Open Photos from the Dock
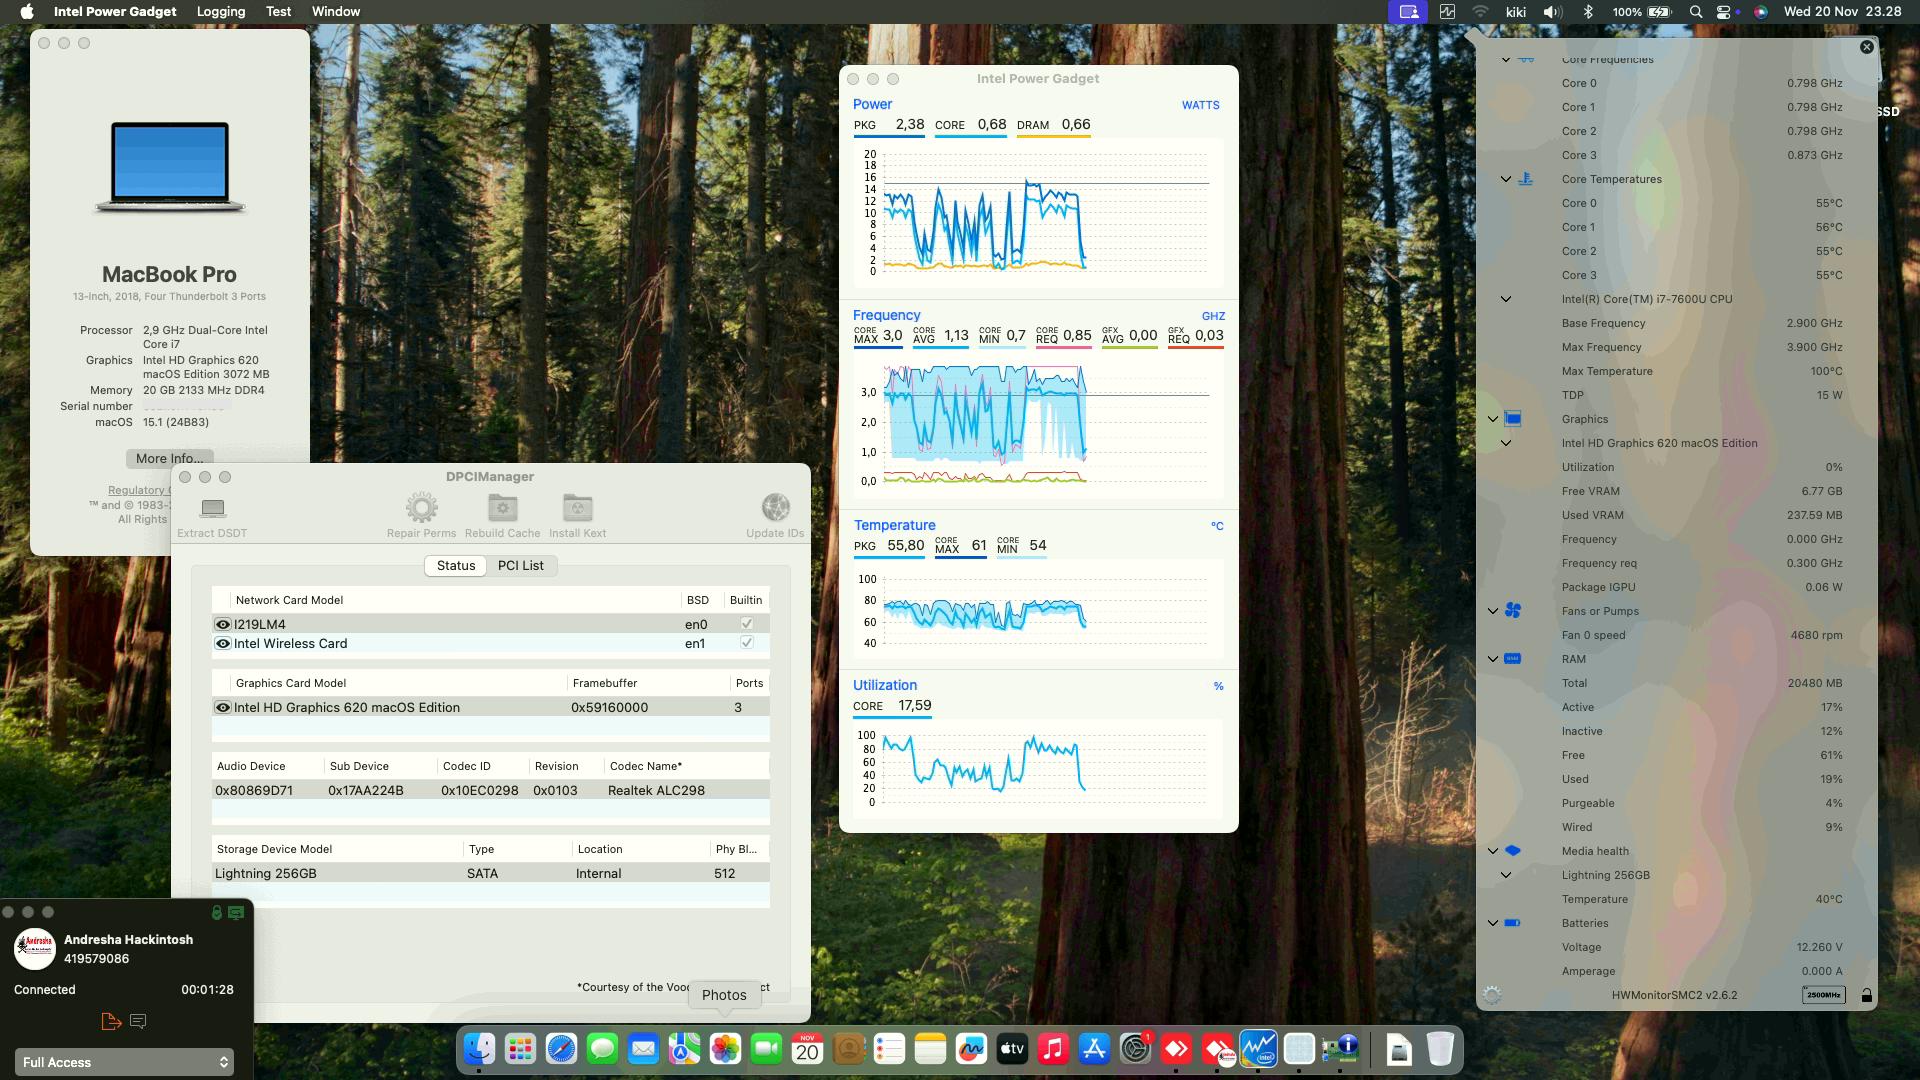The image size is (1920, 1080). (725, 1049)
